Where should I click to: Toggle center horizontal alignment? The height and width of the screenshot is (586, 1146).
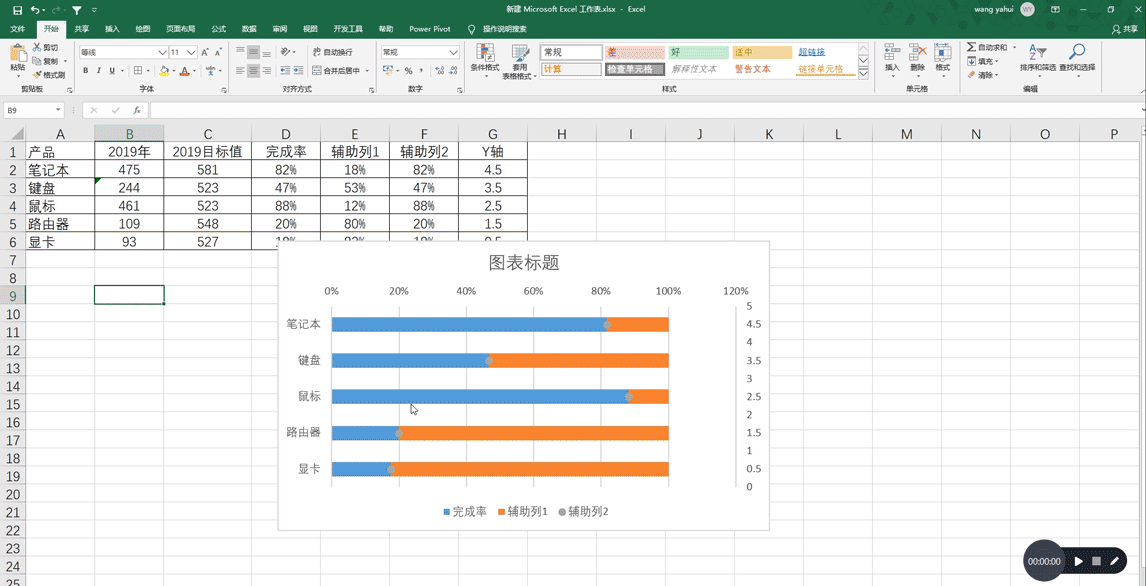pyautogui.click(x=253, y=71)
